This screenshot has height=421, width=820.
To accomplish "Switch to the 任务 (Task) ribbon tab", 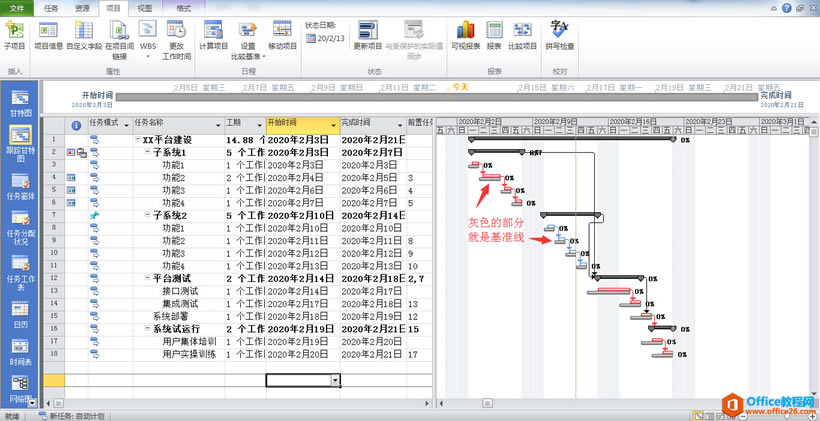I will point(52,7).
